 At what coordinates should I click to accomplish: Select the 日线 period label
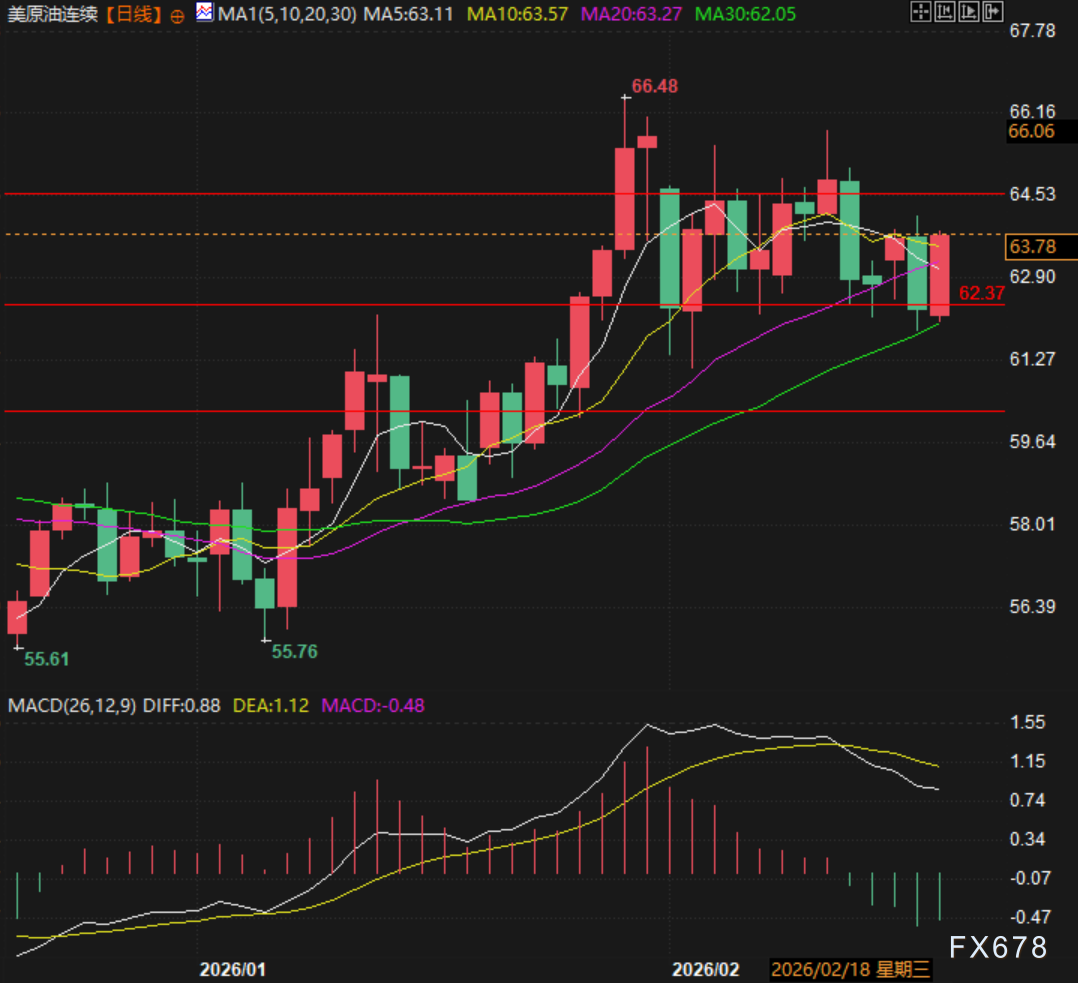pyautogui.click(x=135, y=14)
